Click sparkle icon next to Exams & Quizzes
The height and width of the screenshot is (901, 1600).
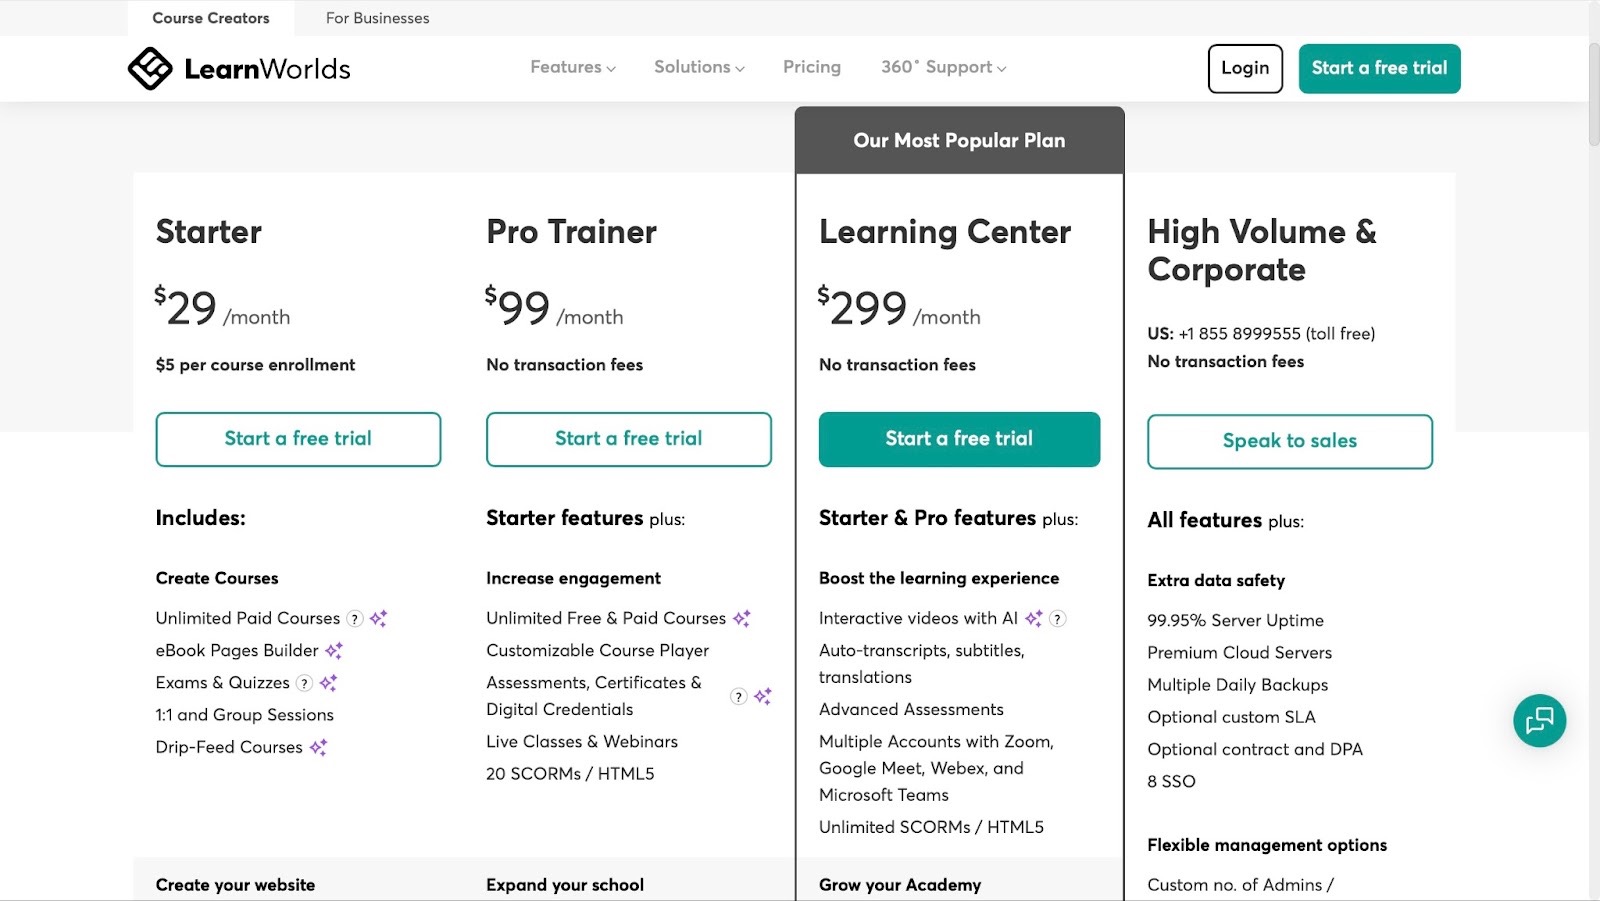tap(328, 683)
